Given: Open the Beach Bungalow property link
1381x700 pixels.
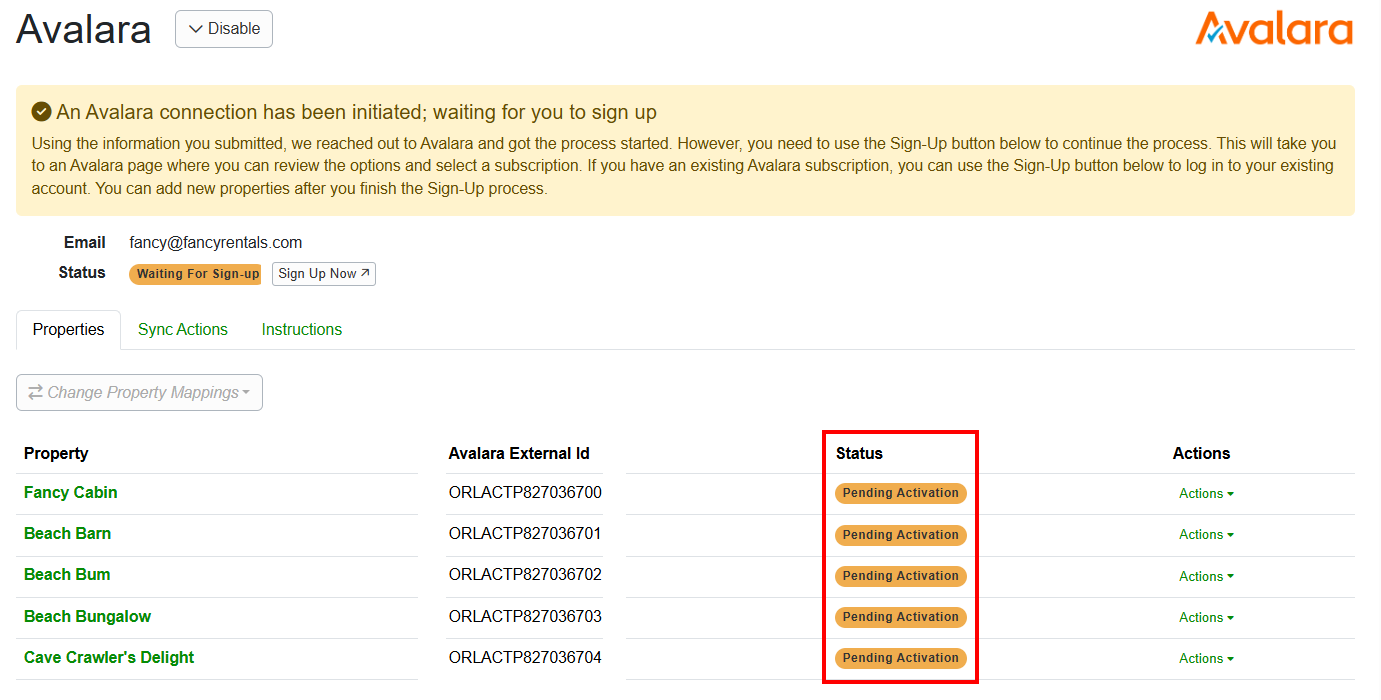Looking at the screenshot, I should (87, 616).
